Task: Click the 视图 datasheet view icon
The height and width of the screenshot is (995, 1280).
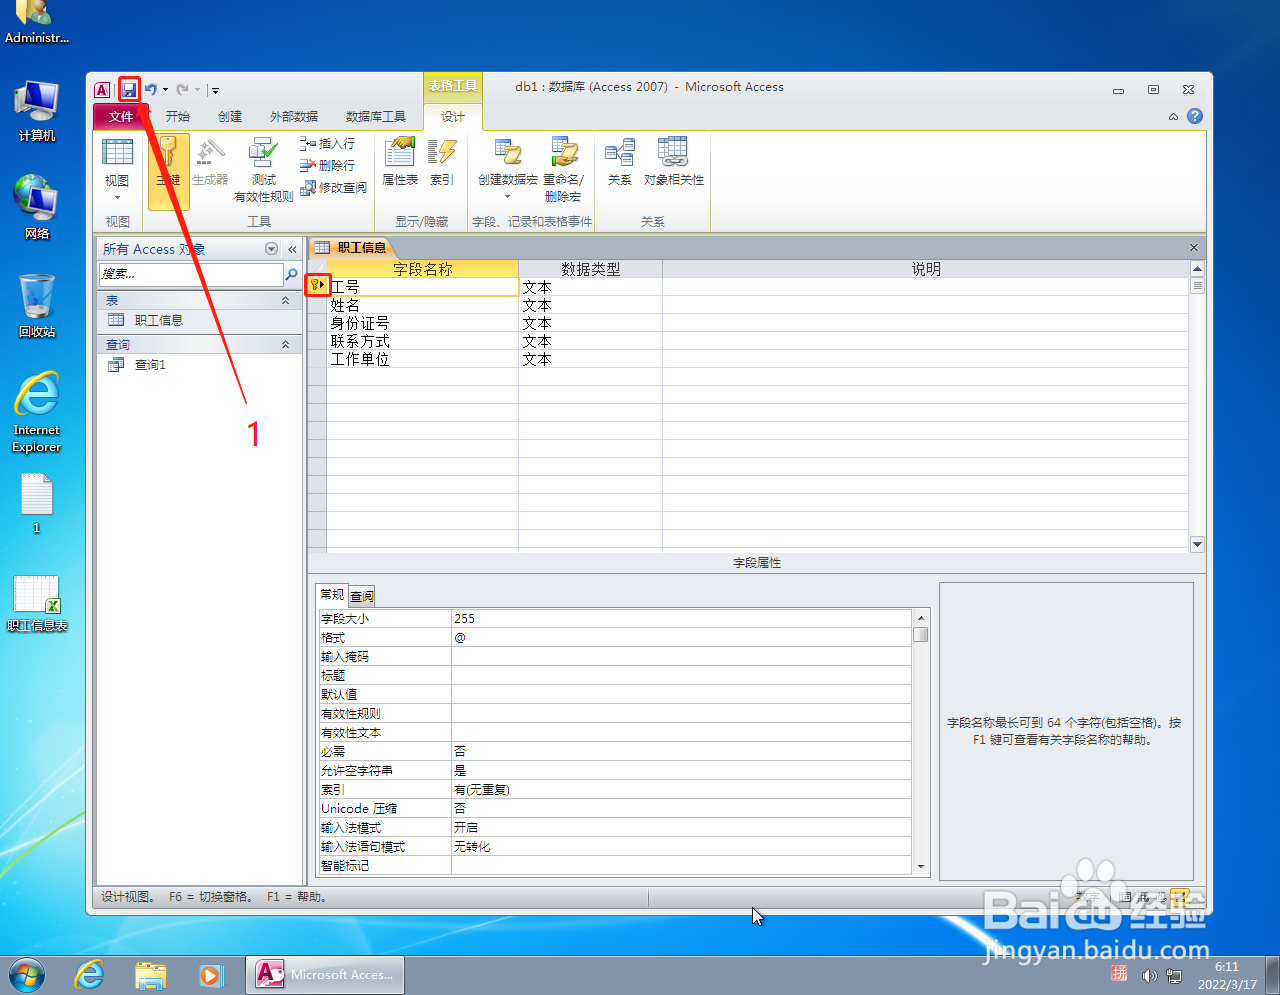Action: [117, 153]
